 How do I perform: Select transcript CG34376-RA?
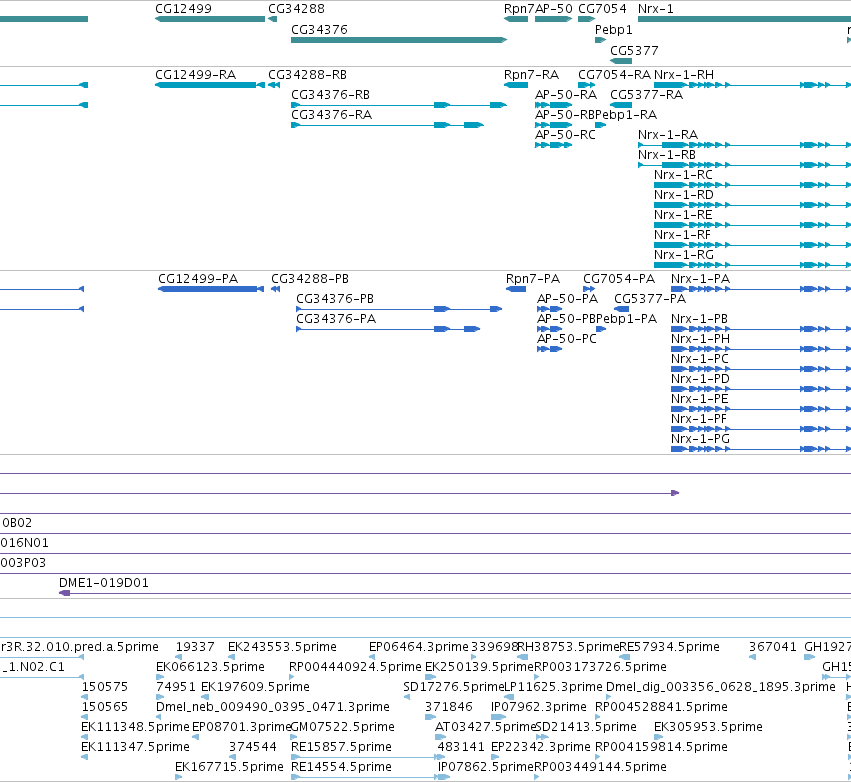point(332,115)
